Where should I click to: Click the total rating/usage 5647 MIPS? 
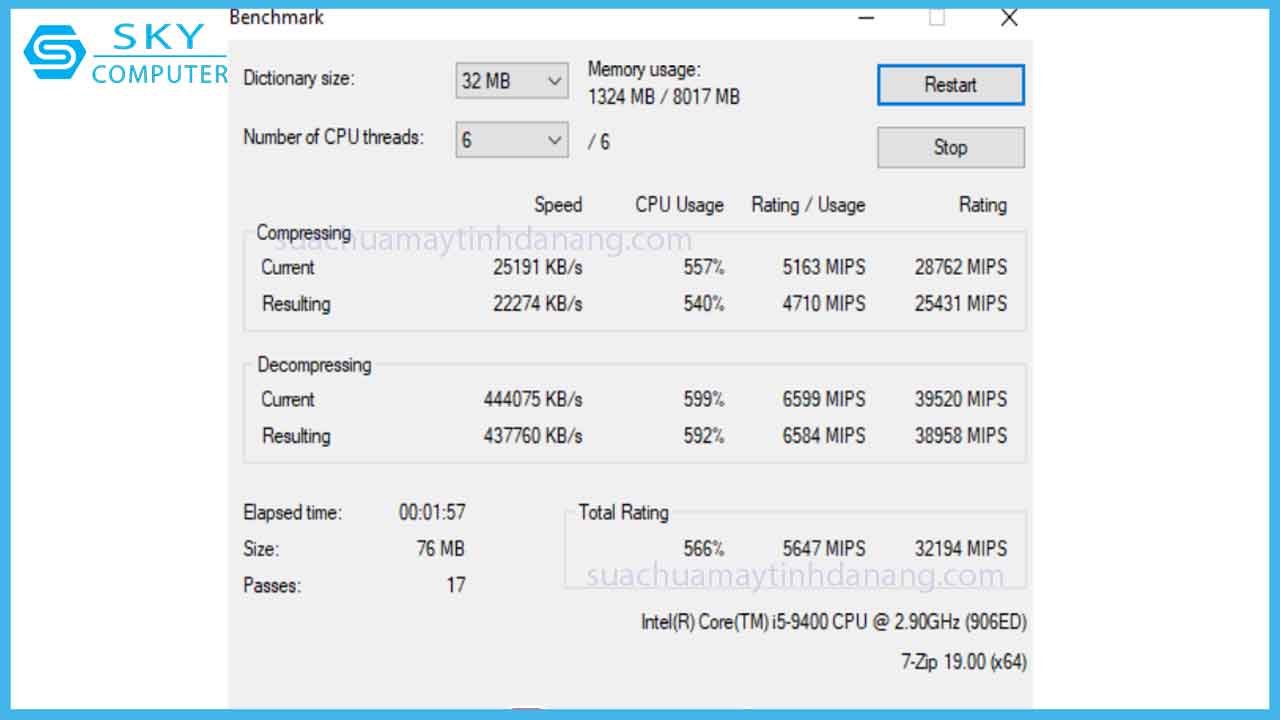point(824,548)
